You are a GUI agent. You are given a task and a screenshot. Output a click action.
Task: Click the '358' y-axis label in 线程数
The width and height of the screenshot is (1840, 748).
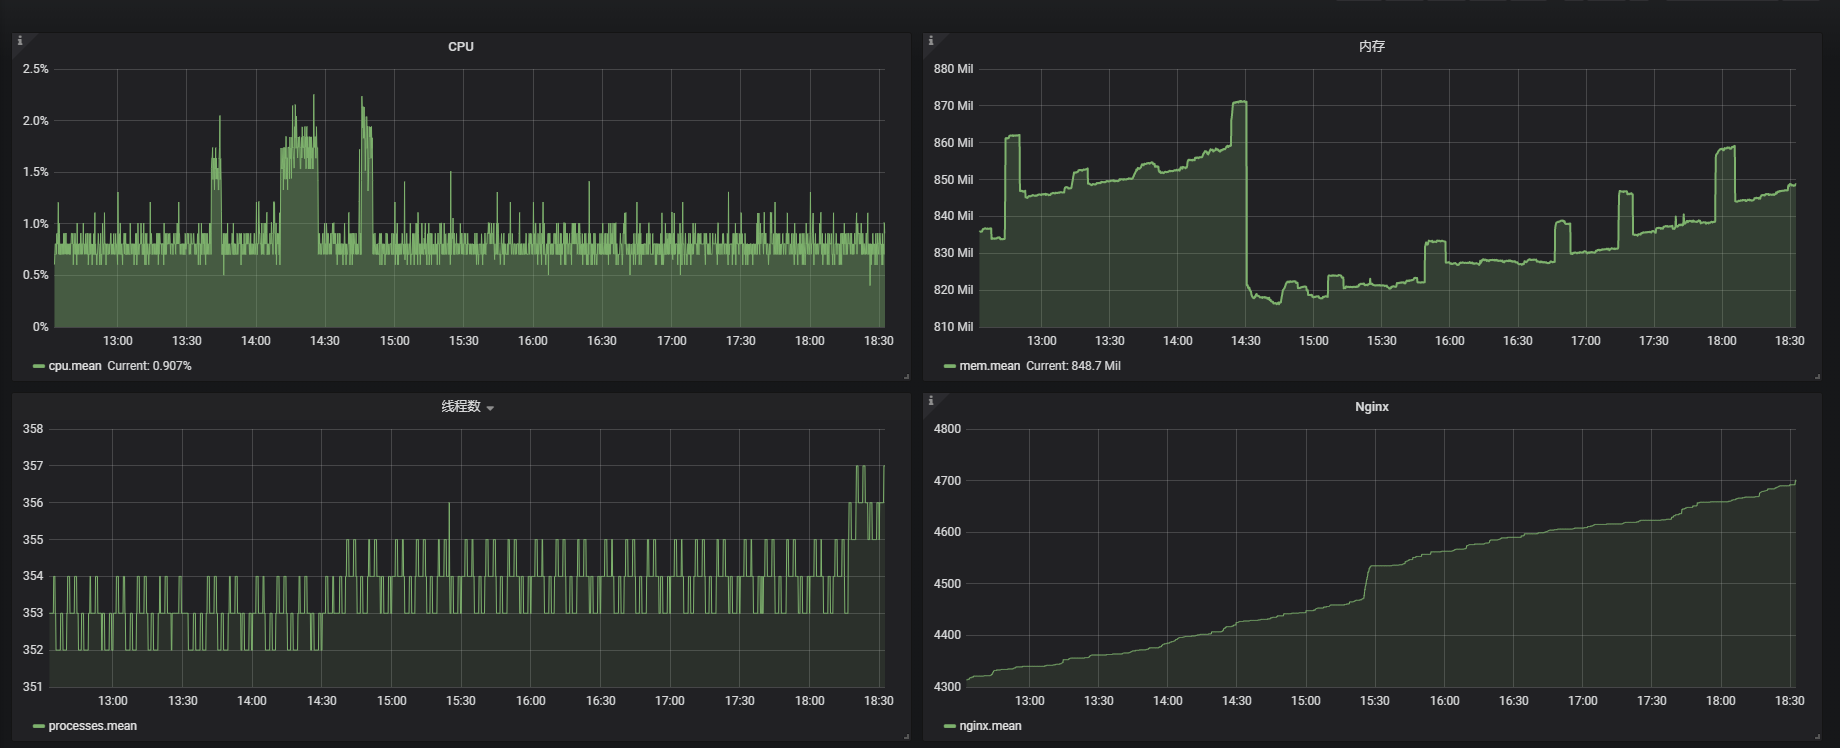pos(33,429)
